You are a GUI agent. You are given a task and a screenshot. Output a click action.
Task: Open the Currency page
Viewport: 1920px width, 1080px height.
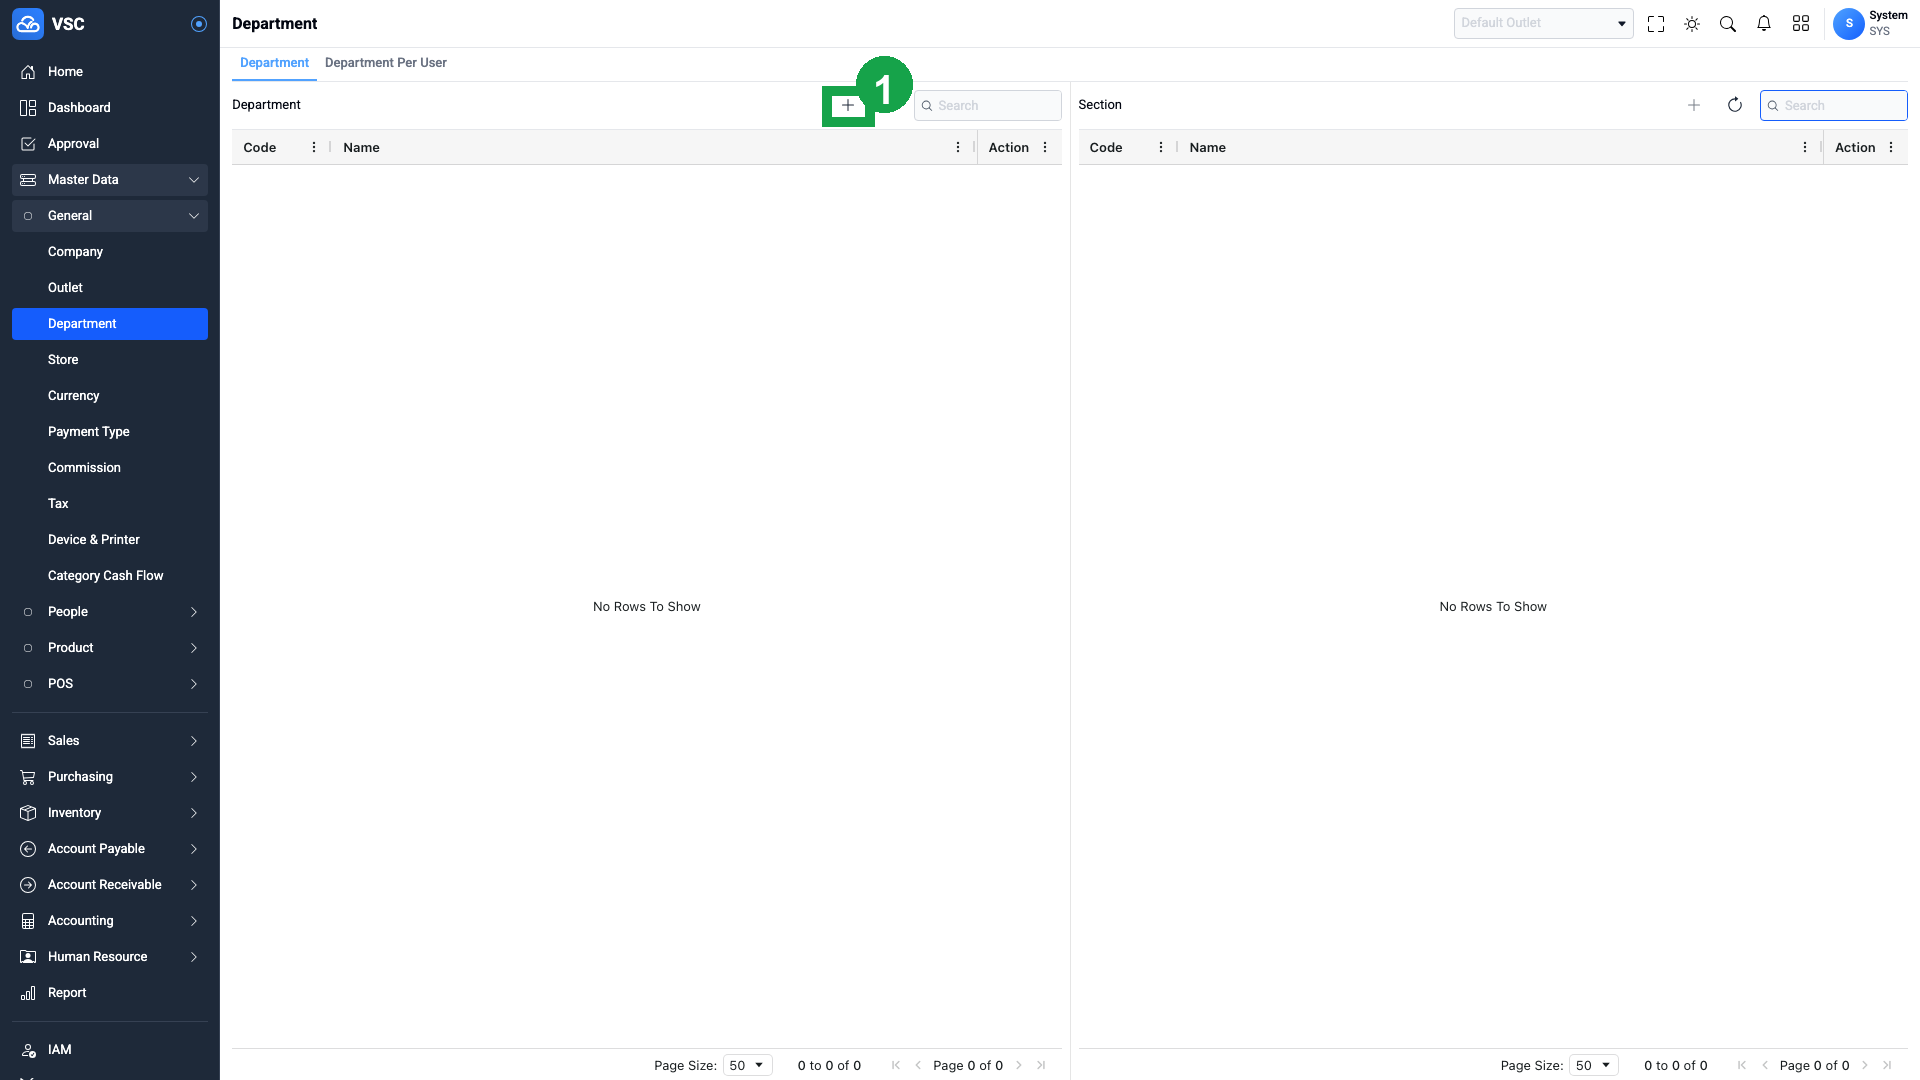pyautogui.click(x=110, y=396)
